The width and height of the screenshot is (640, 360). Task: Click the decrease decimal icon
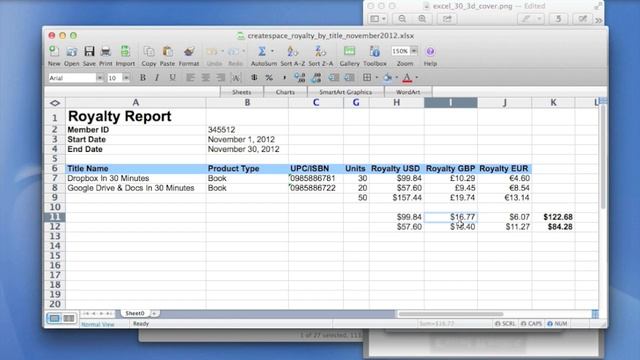(x=316, y=78)
